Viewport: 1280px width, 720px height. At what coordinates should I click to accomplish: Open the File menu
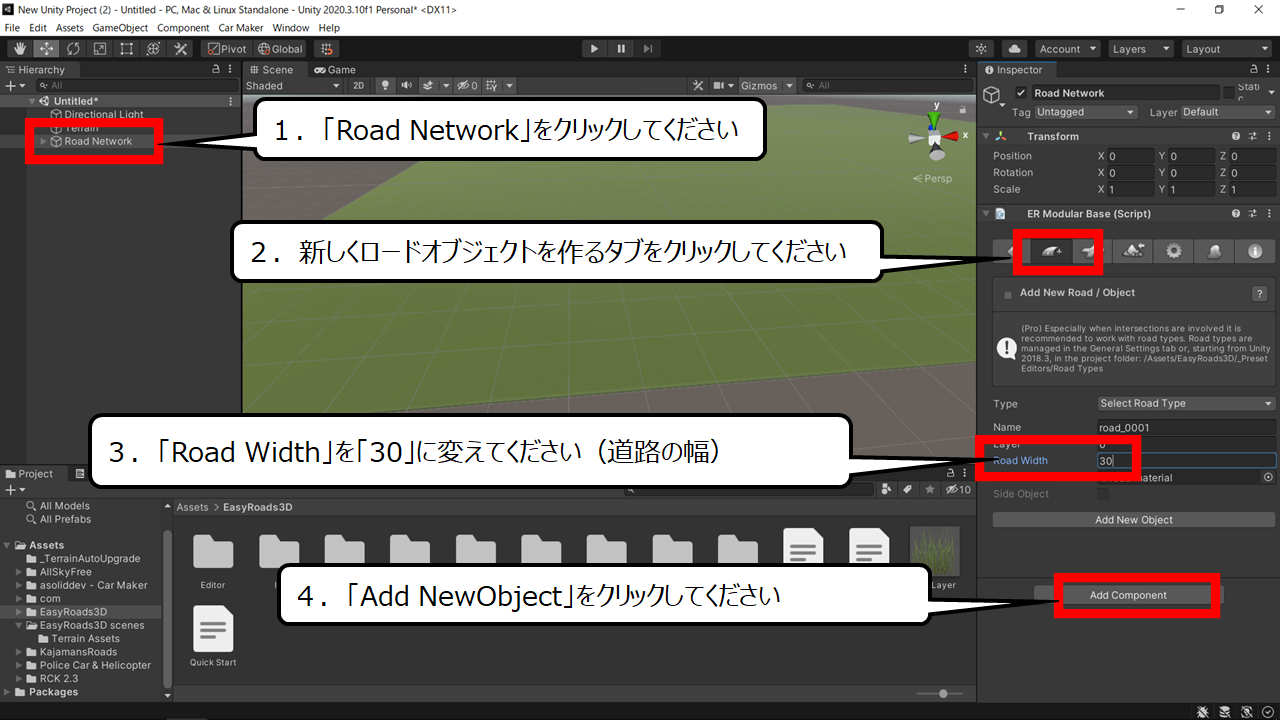12,28
